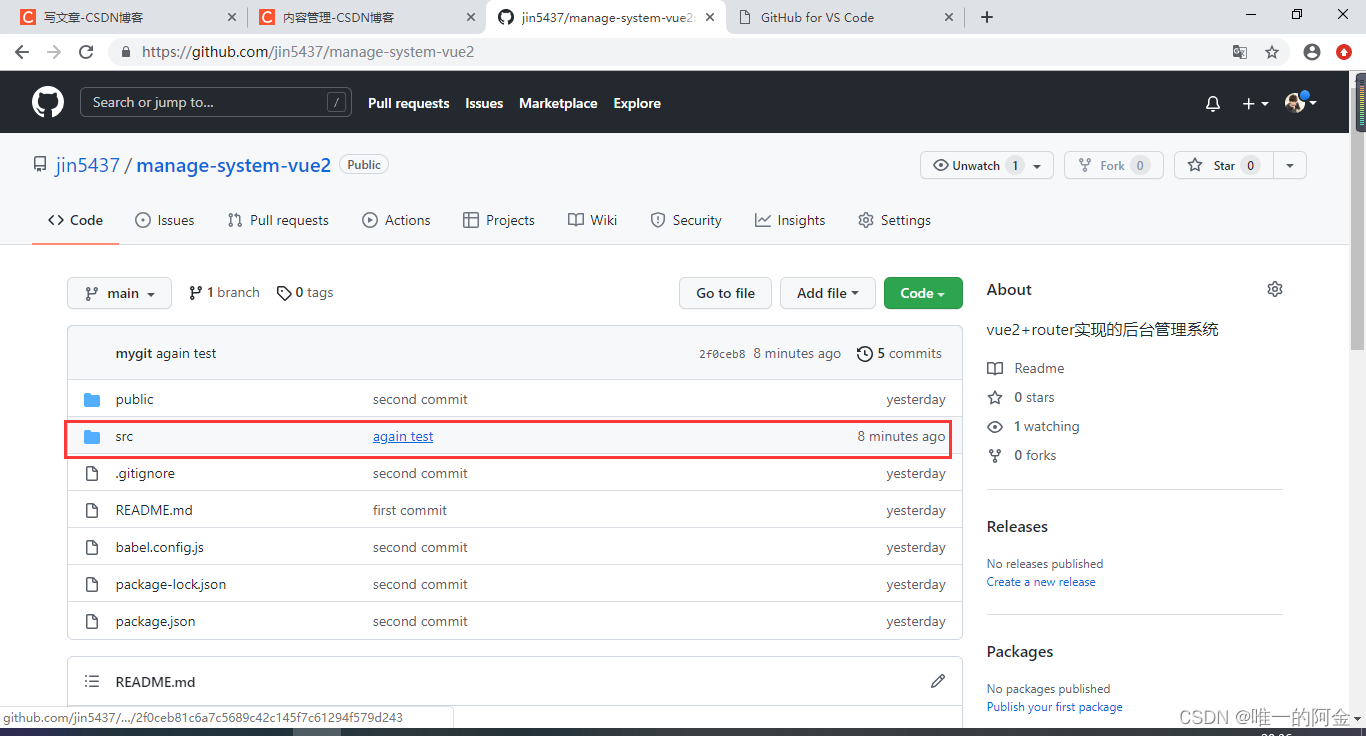
Task: Open a new browser tab
Action: (x=987, y=17)
